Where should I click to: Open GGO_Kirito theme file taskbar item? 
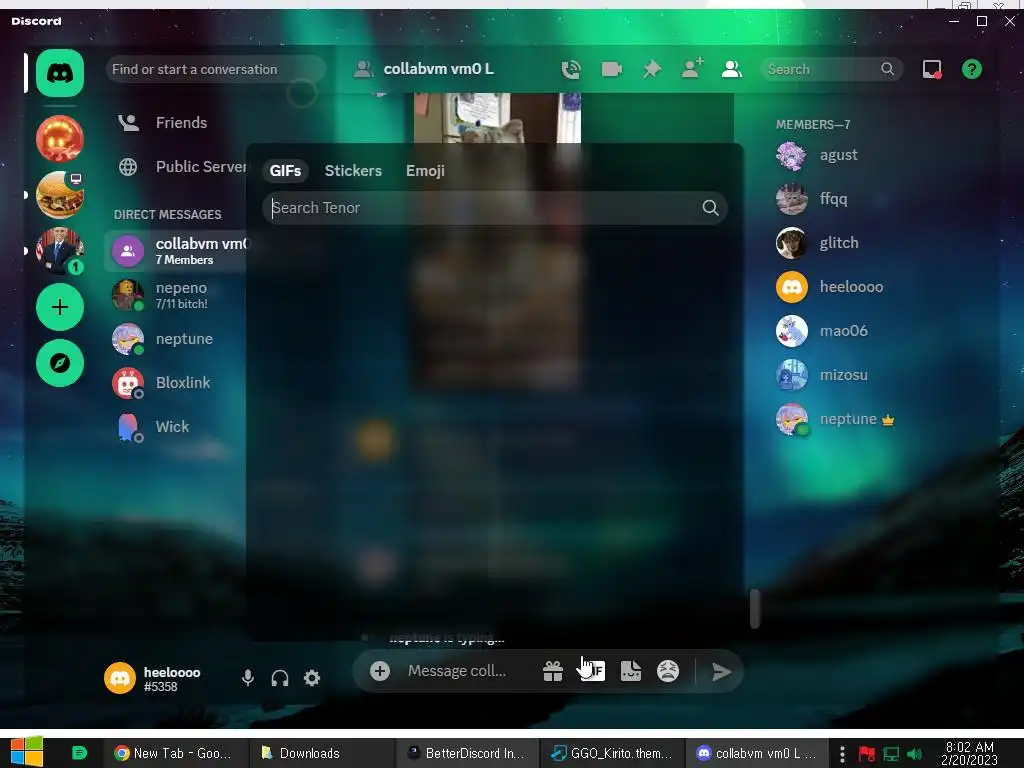pyautogui.click(x=613, y=753)
